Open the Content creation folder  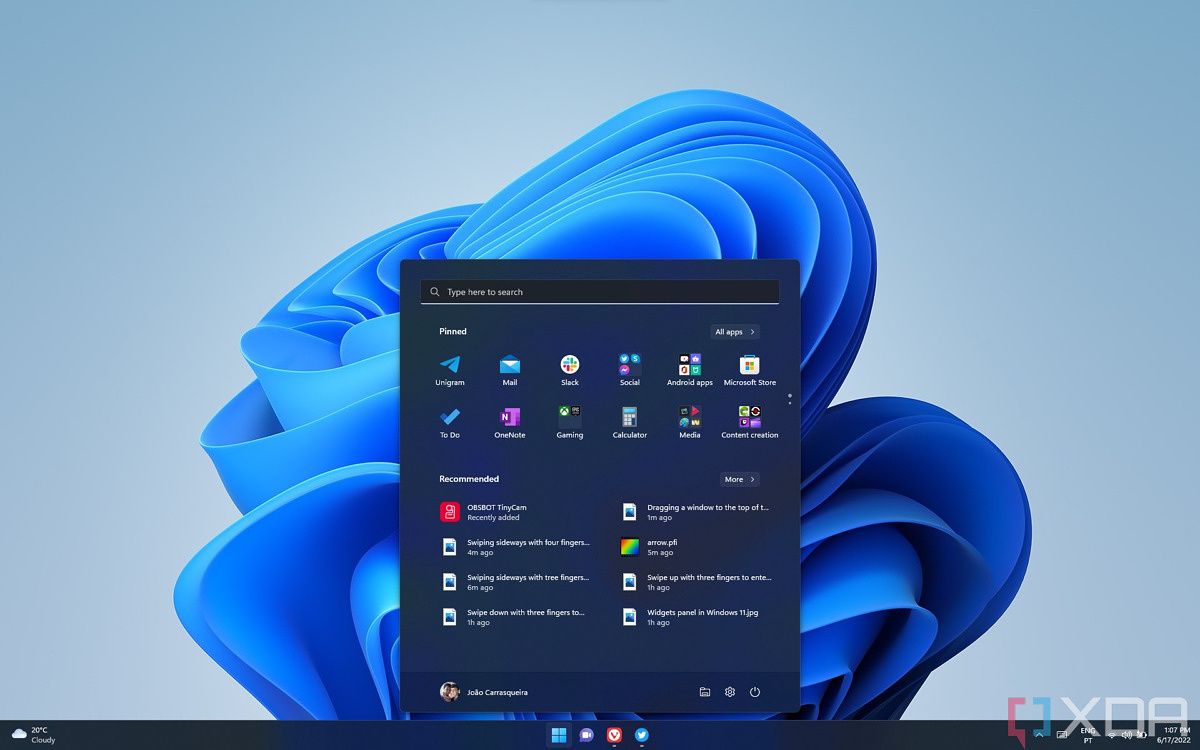coord(750,423)
